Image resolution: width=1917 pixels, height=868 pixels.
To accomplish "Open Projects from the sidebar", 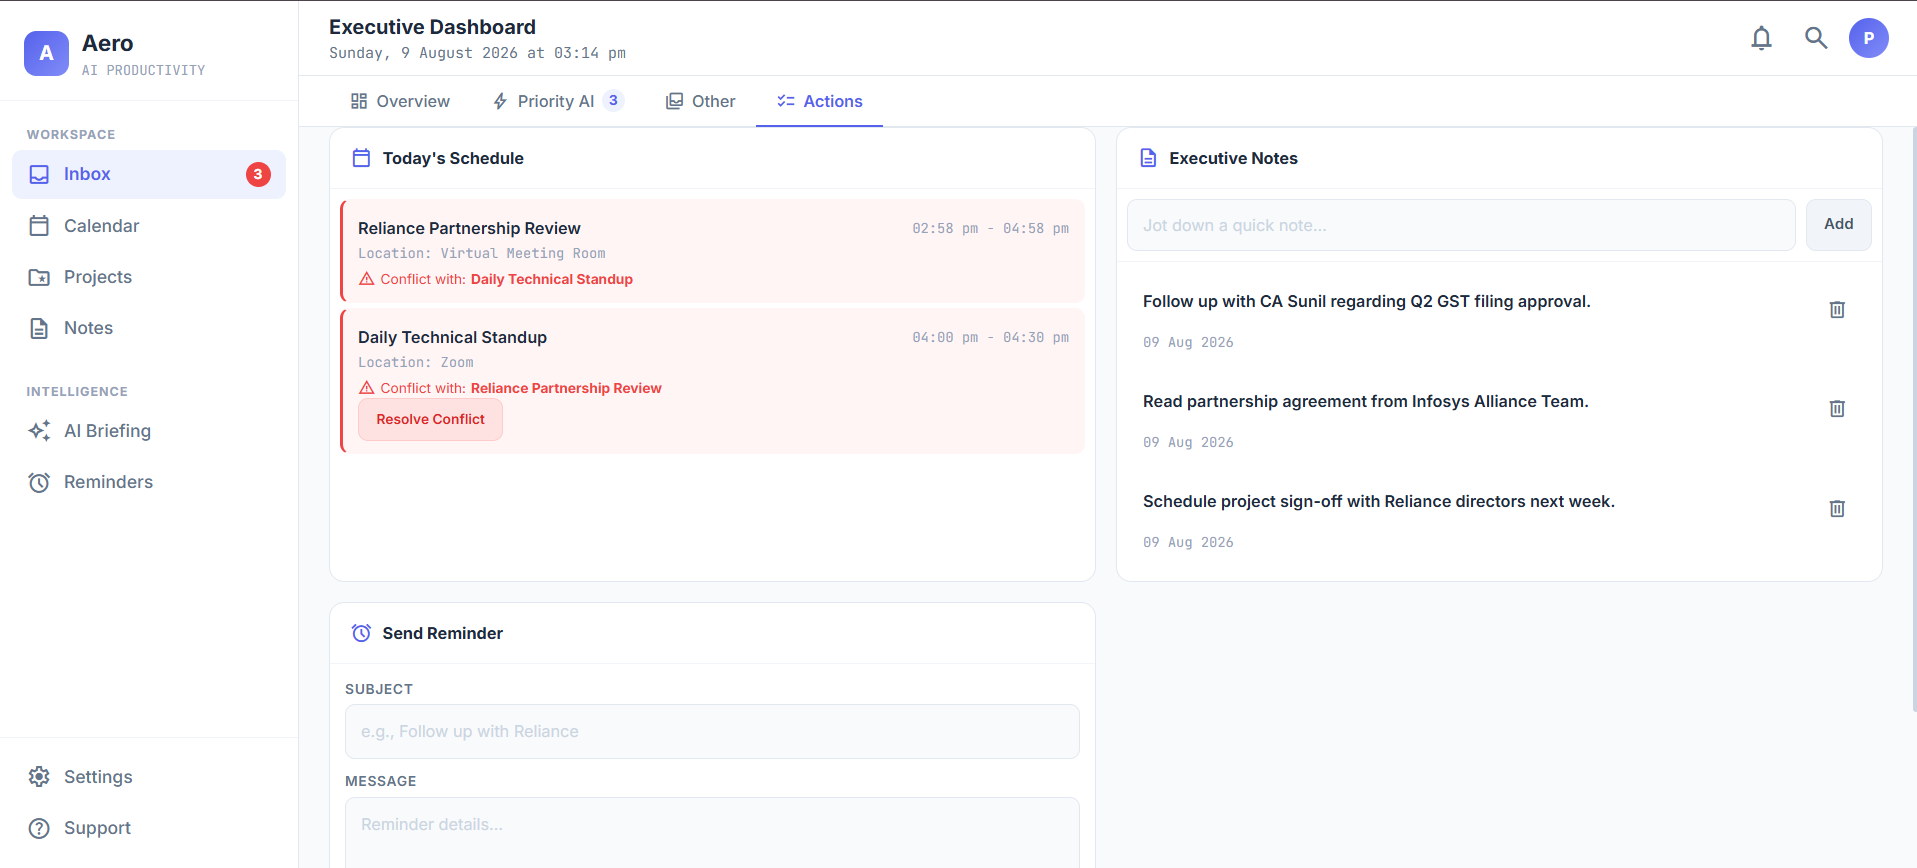I will pyautogui.click(x=149, y=277).
